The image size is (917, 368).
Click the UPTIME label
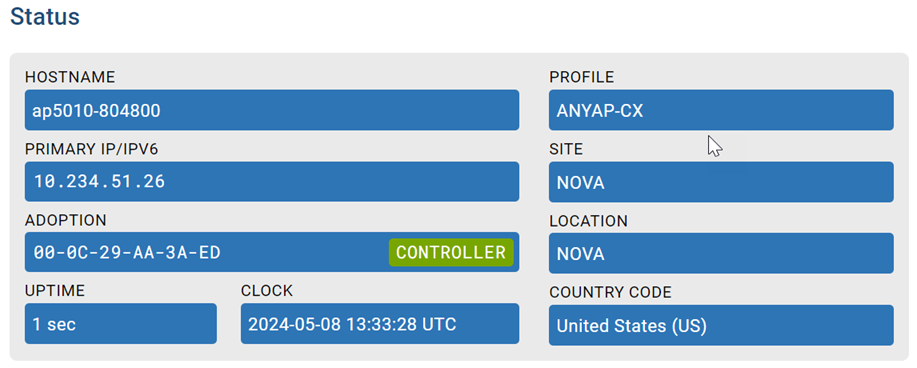[x=55, y=291]
